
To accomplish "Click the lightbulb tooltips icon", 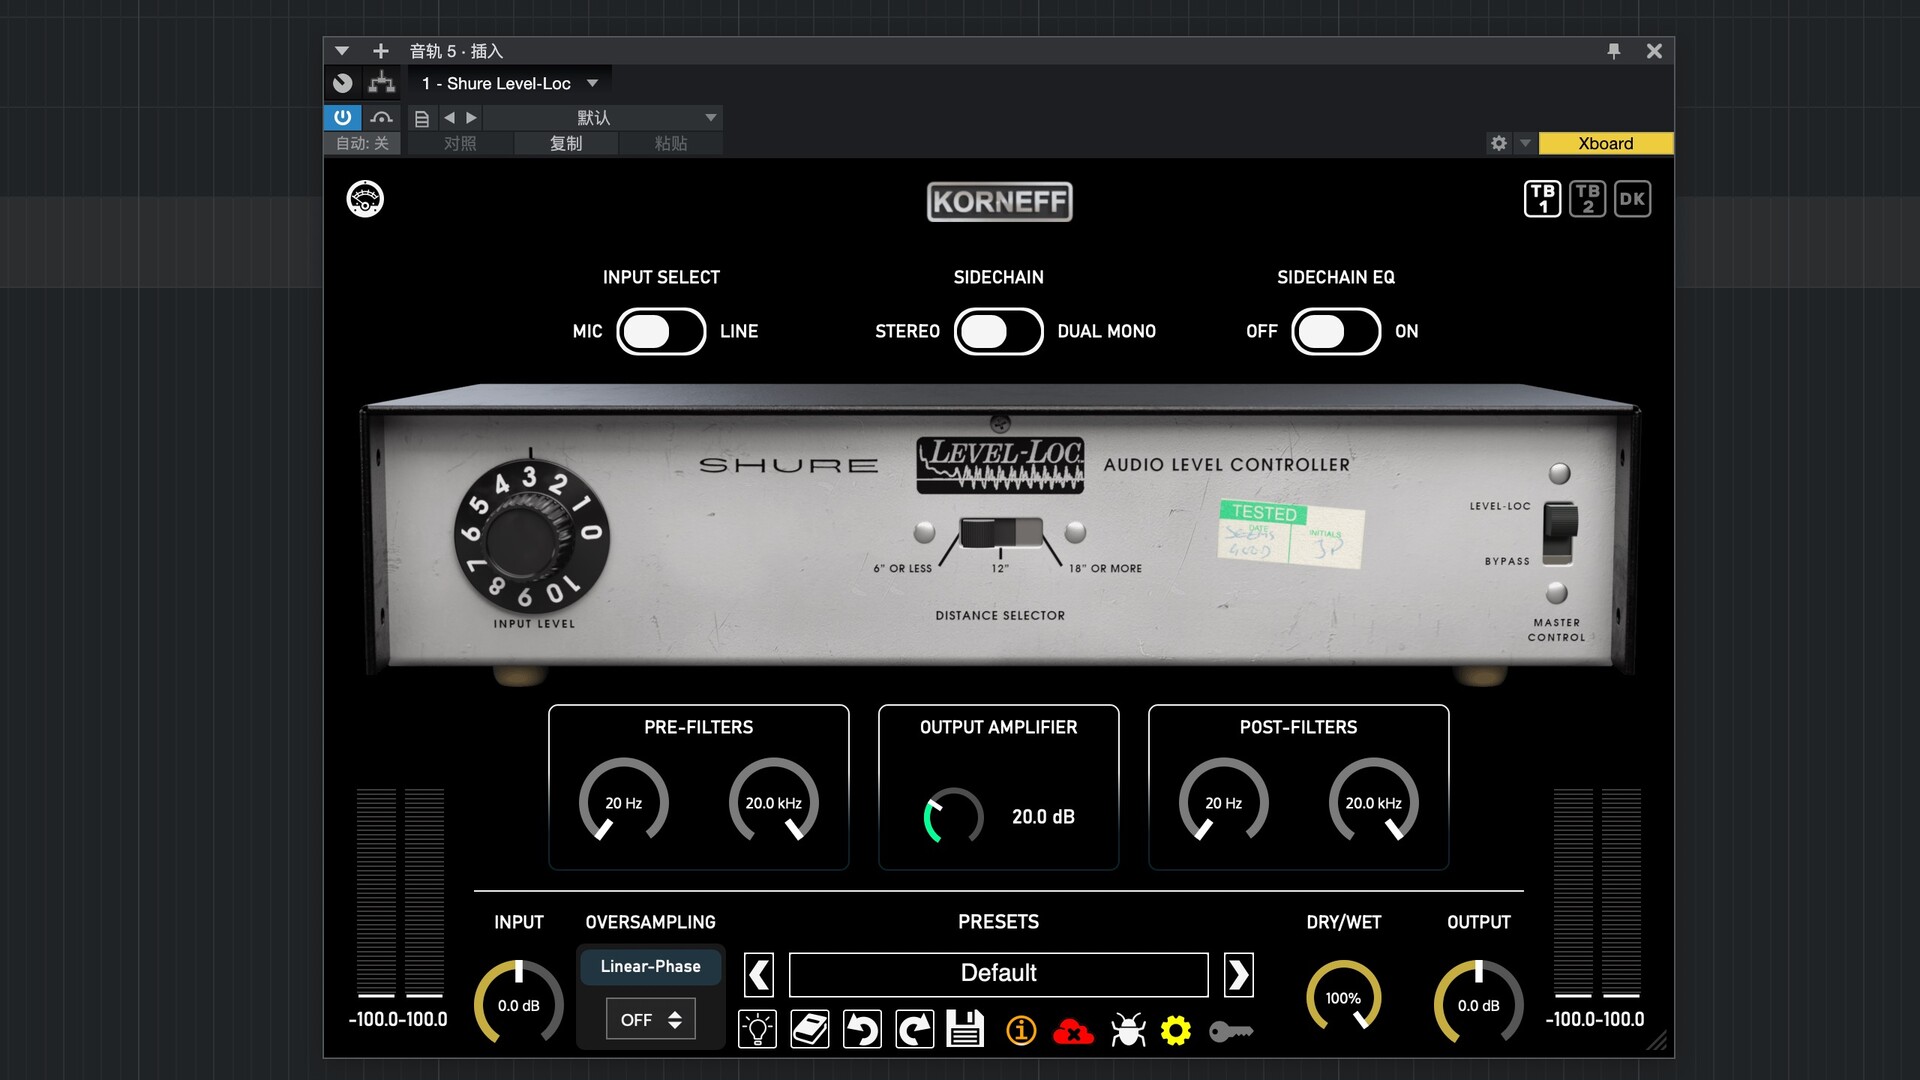I will click(757, 1029).
